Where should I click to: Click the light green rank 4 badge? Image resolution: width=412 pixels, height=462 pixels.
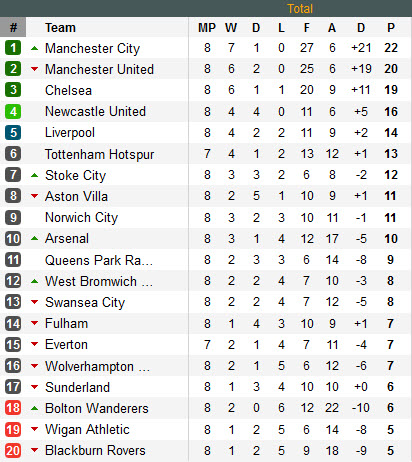tap(13, 112)
